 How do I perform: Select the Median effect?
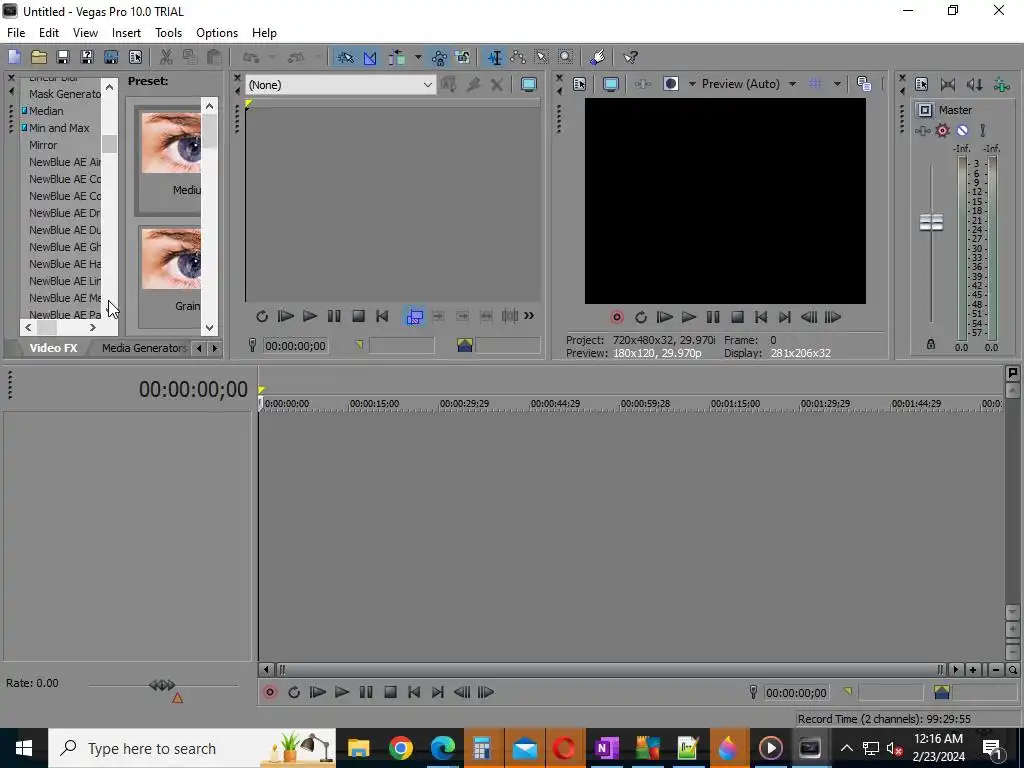46,111
